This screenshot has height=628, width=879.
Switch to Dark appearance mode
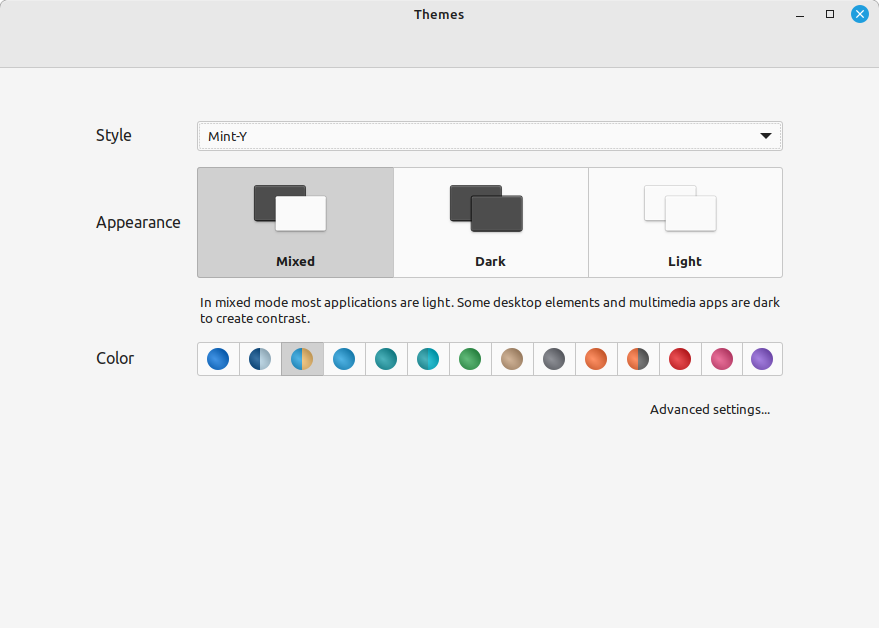490,222
